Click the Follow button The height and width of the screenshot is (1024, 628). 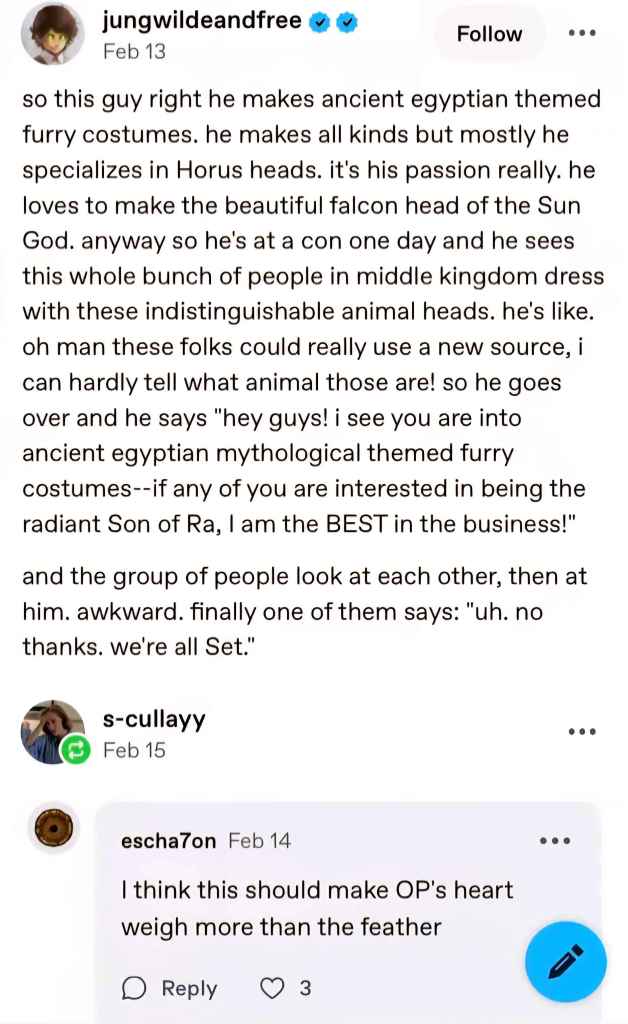pos(489,34)
